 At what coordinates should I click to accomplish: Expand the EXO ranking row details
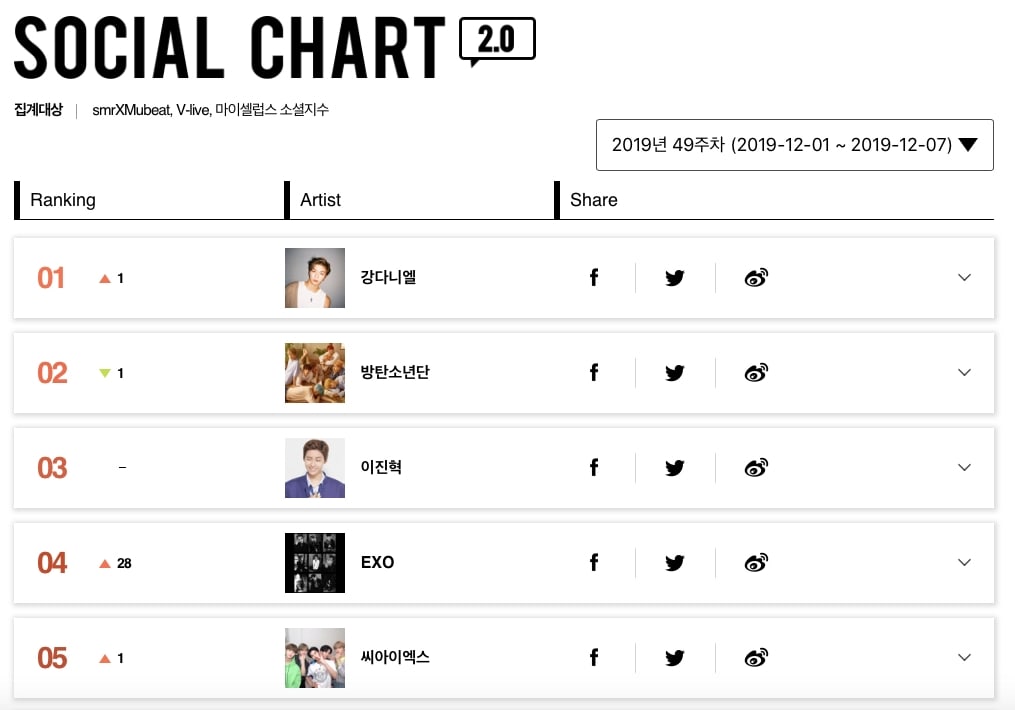pyautogui.click(x=964, y=563)
